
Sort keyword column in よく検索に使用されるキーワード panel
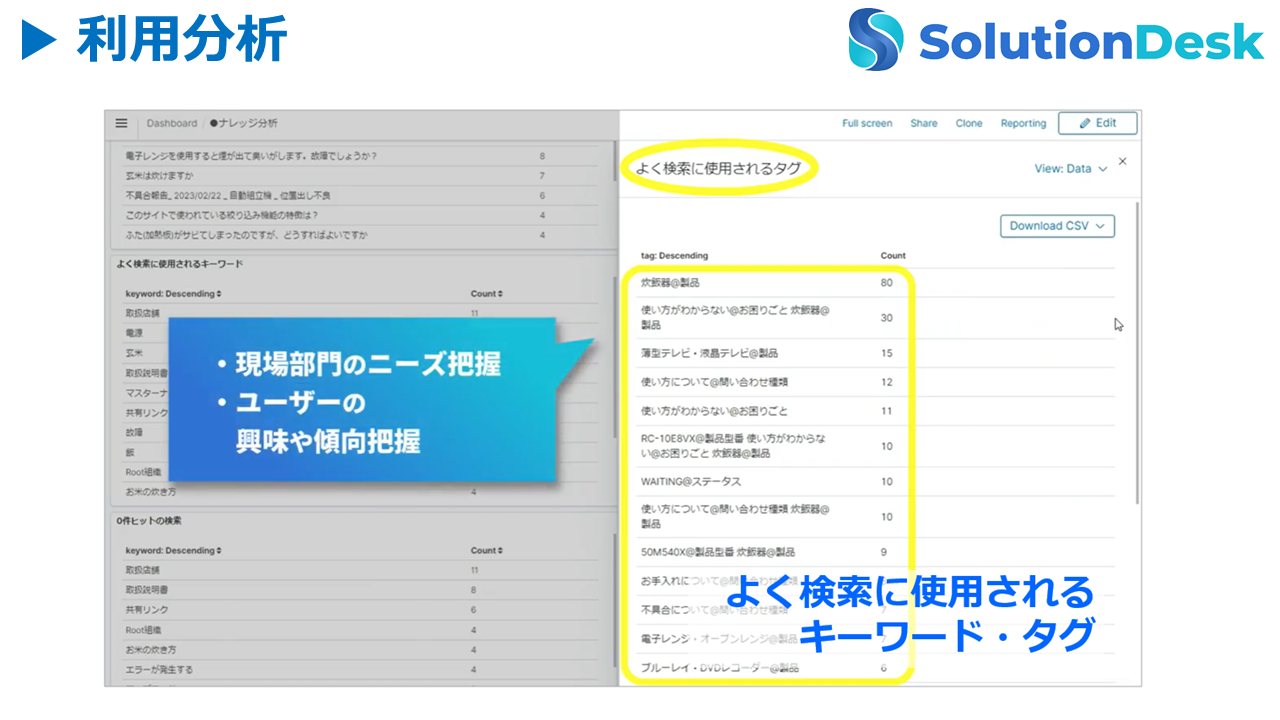pyautogui.click(x=173, y=294)
